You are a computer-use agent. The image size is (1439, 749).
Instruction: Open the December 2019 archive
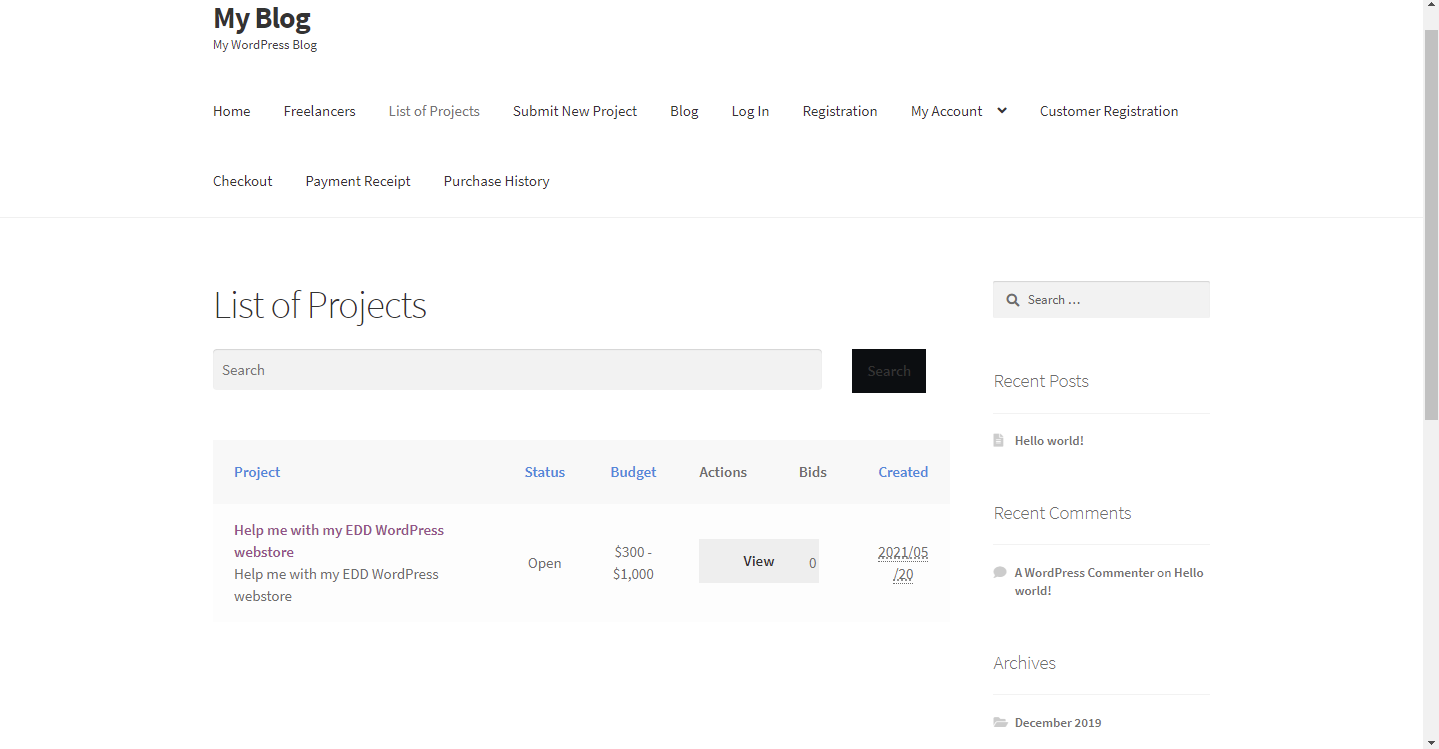click(x=1058, y=723)
